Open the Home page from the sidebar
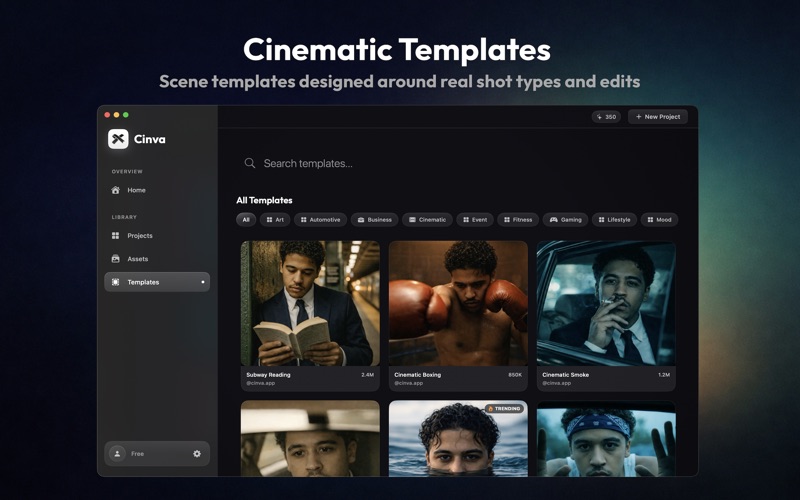Screen dimensions: 800x500 (x=157, y=190)
